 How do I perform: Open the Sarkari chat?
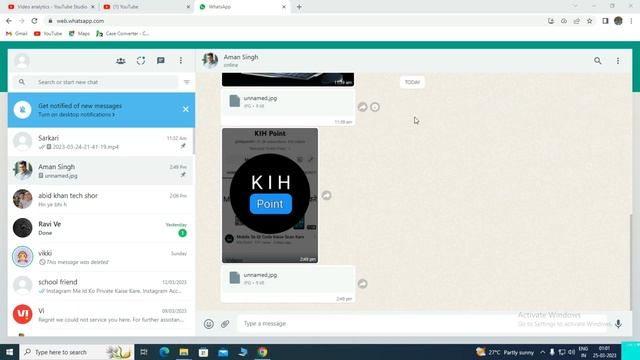coord(101,142)
